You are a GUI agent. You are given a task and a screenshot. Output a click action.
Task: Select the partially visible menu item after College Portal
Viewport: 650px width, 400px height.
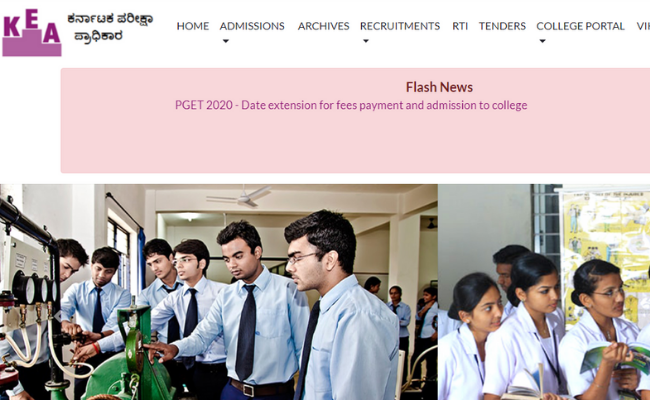tap(643, 26)
